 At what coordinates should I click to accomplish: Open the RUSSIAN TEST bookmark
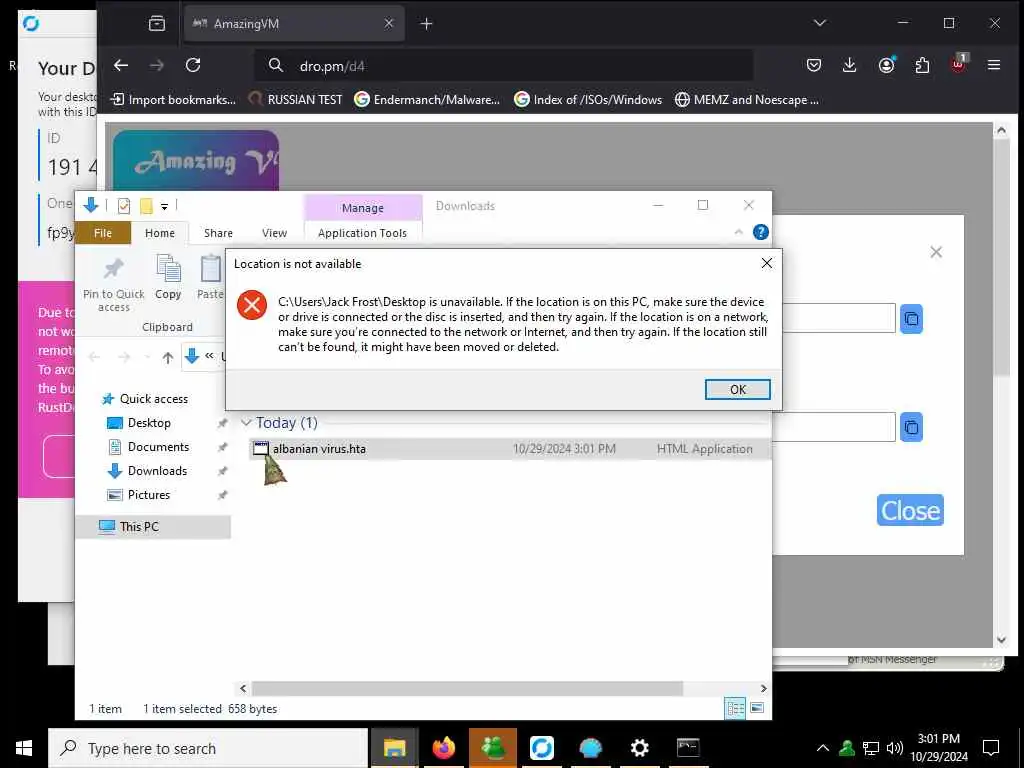[296, 100]
